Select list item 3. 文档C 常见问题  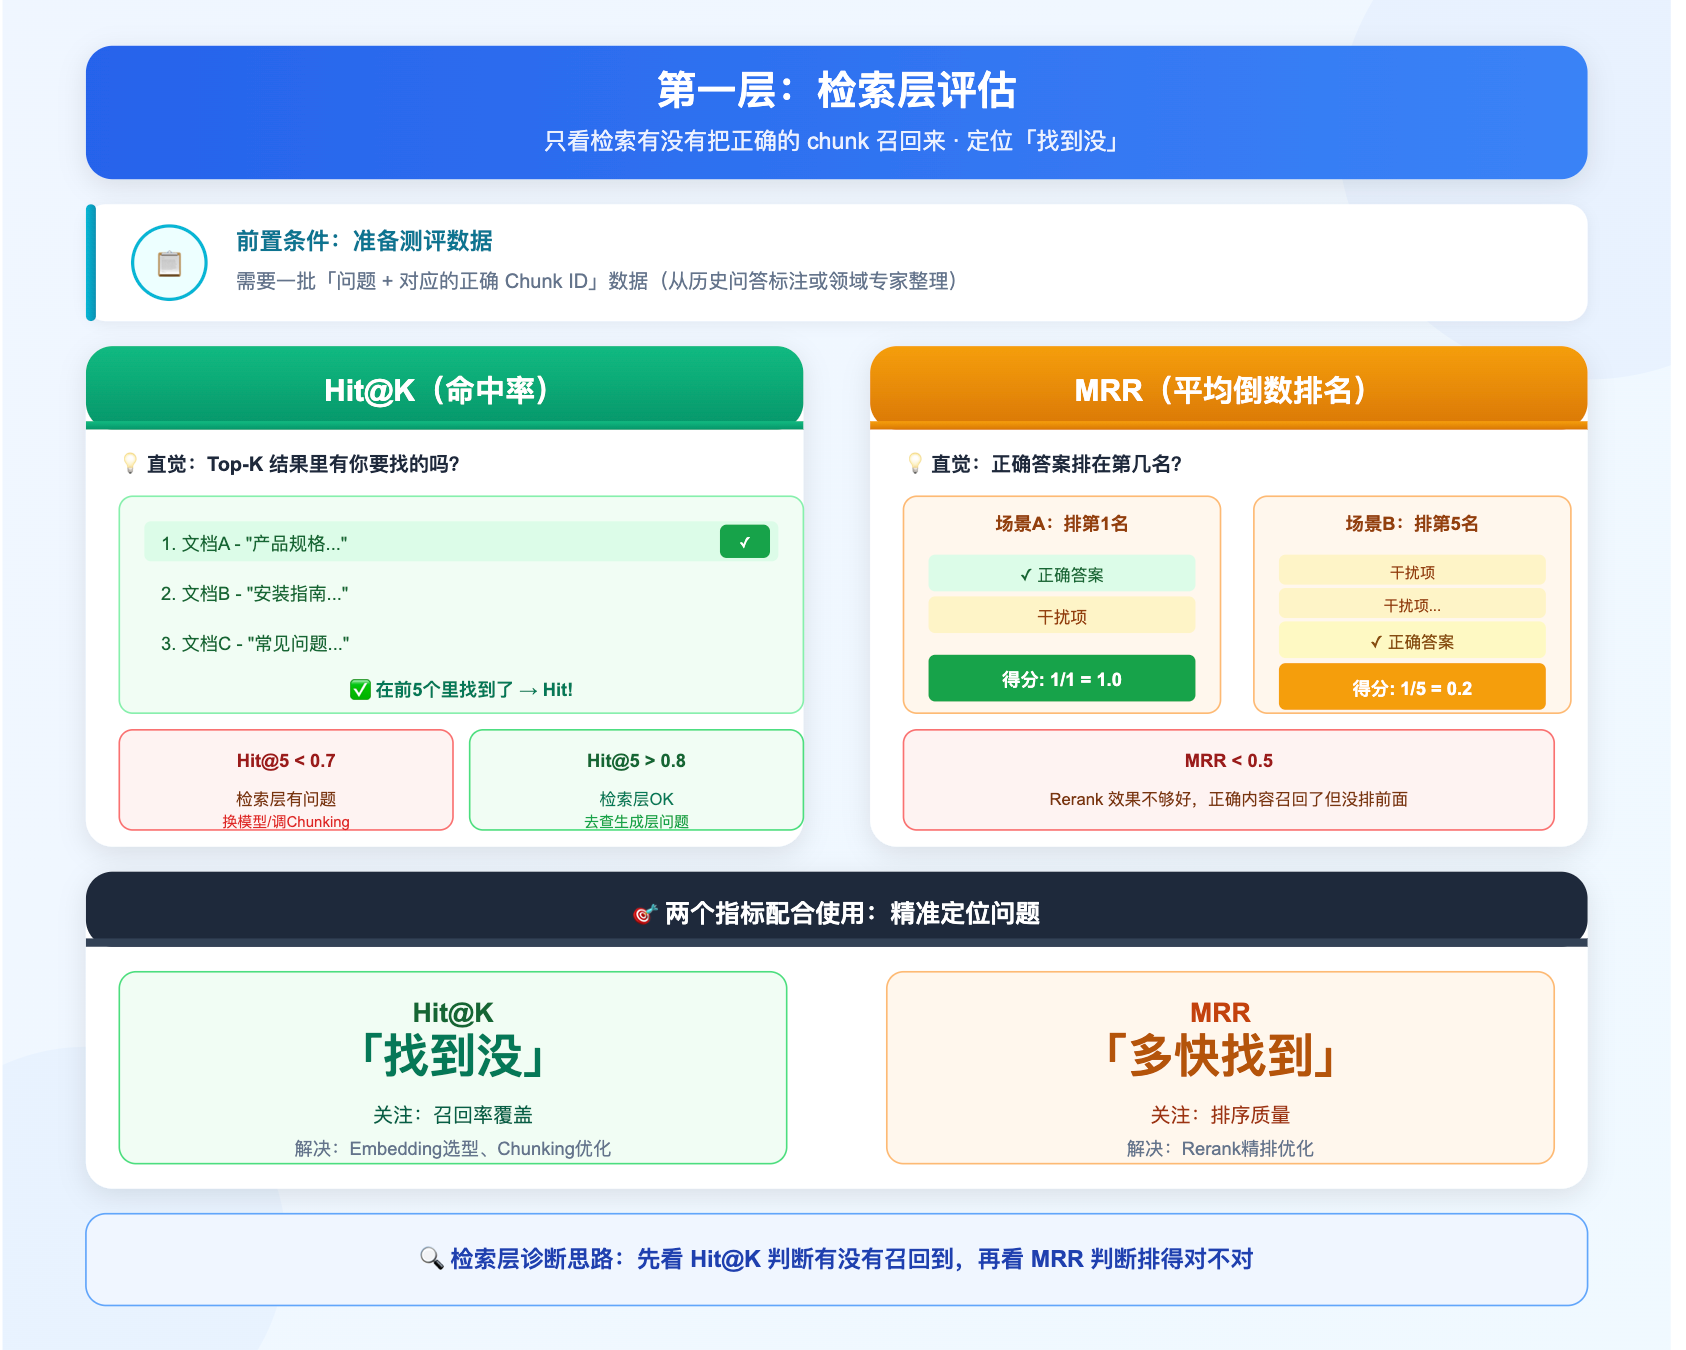click(x=254, y=643)
